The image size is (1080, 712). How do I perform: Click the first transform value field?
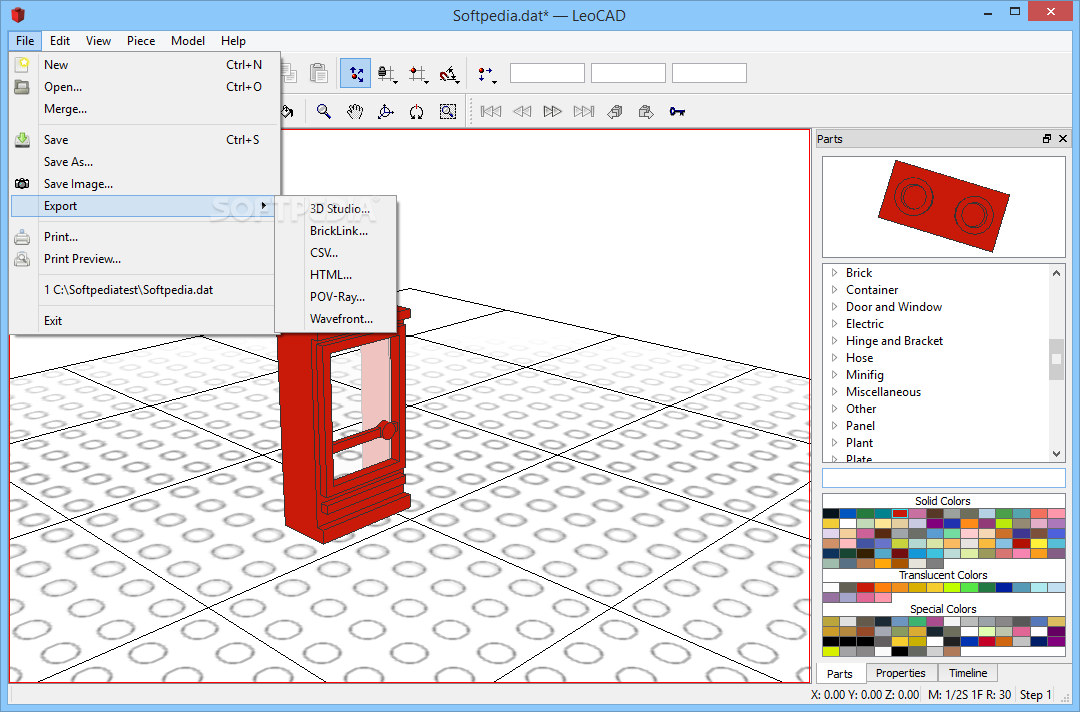pyautogui.click(x=547, y=73)
